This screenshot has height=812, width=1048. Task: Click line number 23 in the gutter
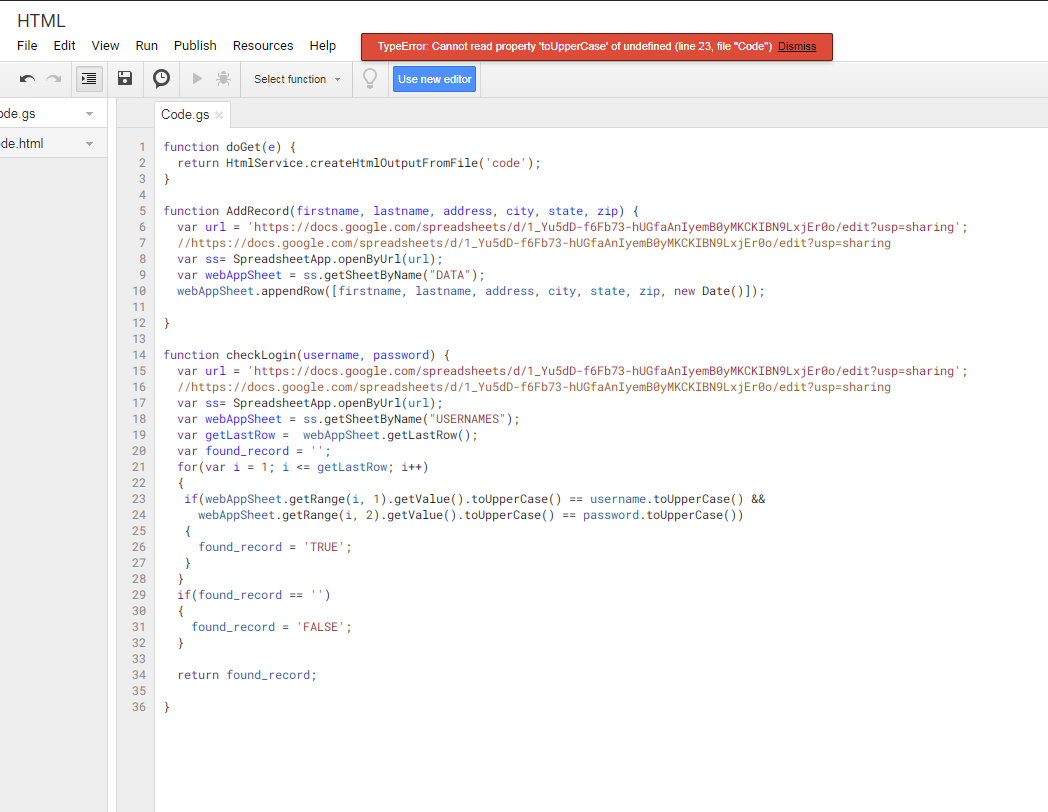(138, 499)
